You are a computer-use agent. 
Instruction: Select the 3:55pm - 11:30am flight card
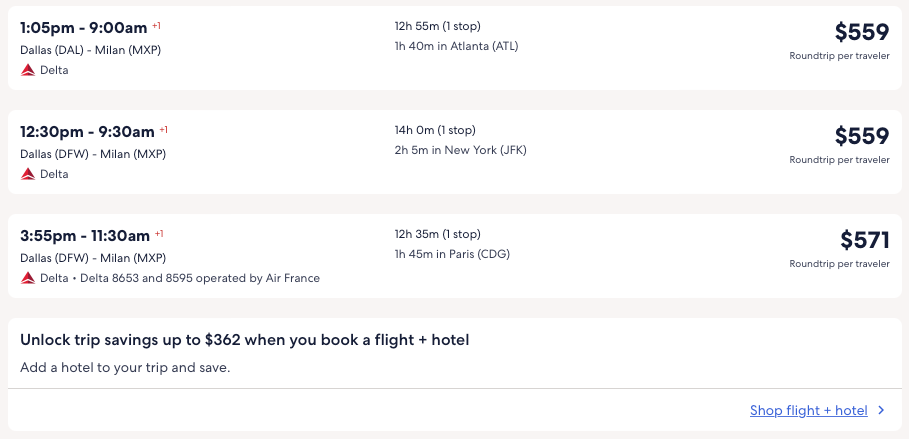click(x=250, y=255)
